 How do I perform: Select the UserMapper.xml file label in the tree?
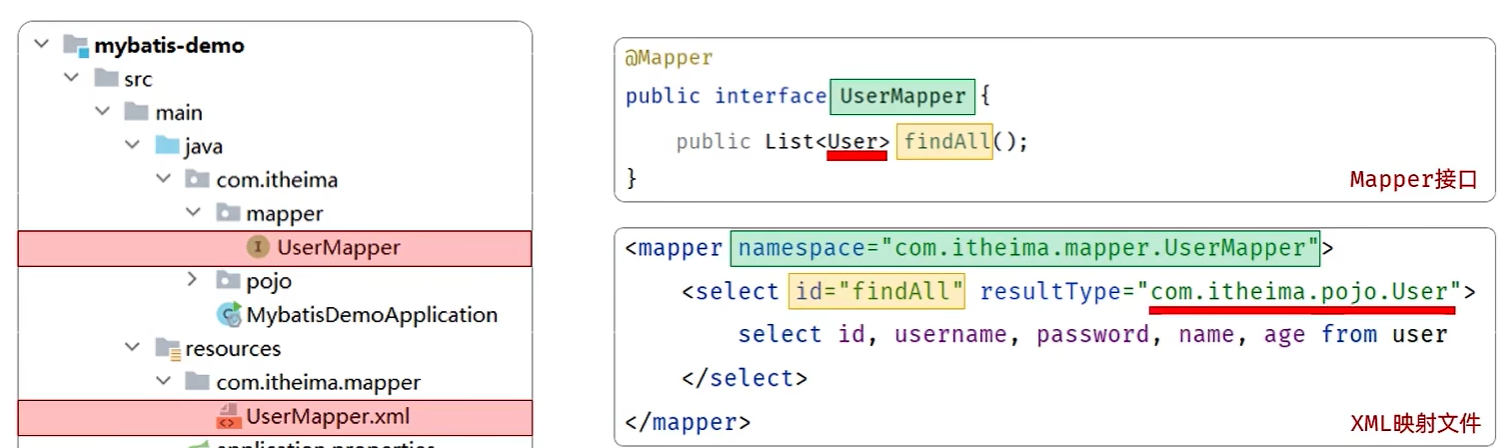point(327,417)
